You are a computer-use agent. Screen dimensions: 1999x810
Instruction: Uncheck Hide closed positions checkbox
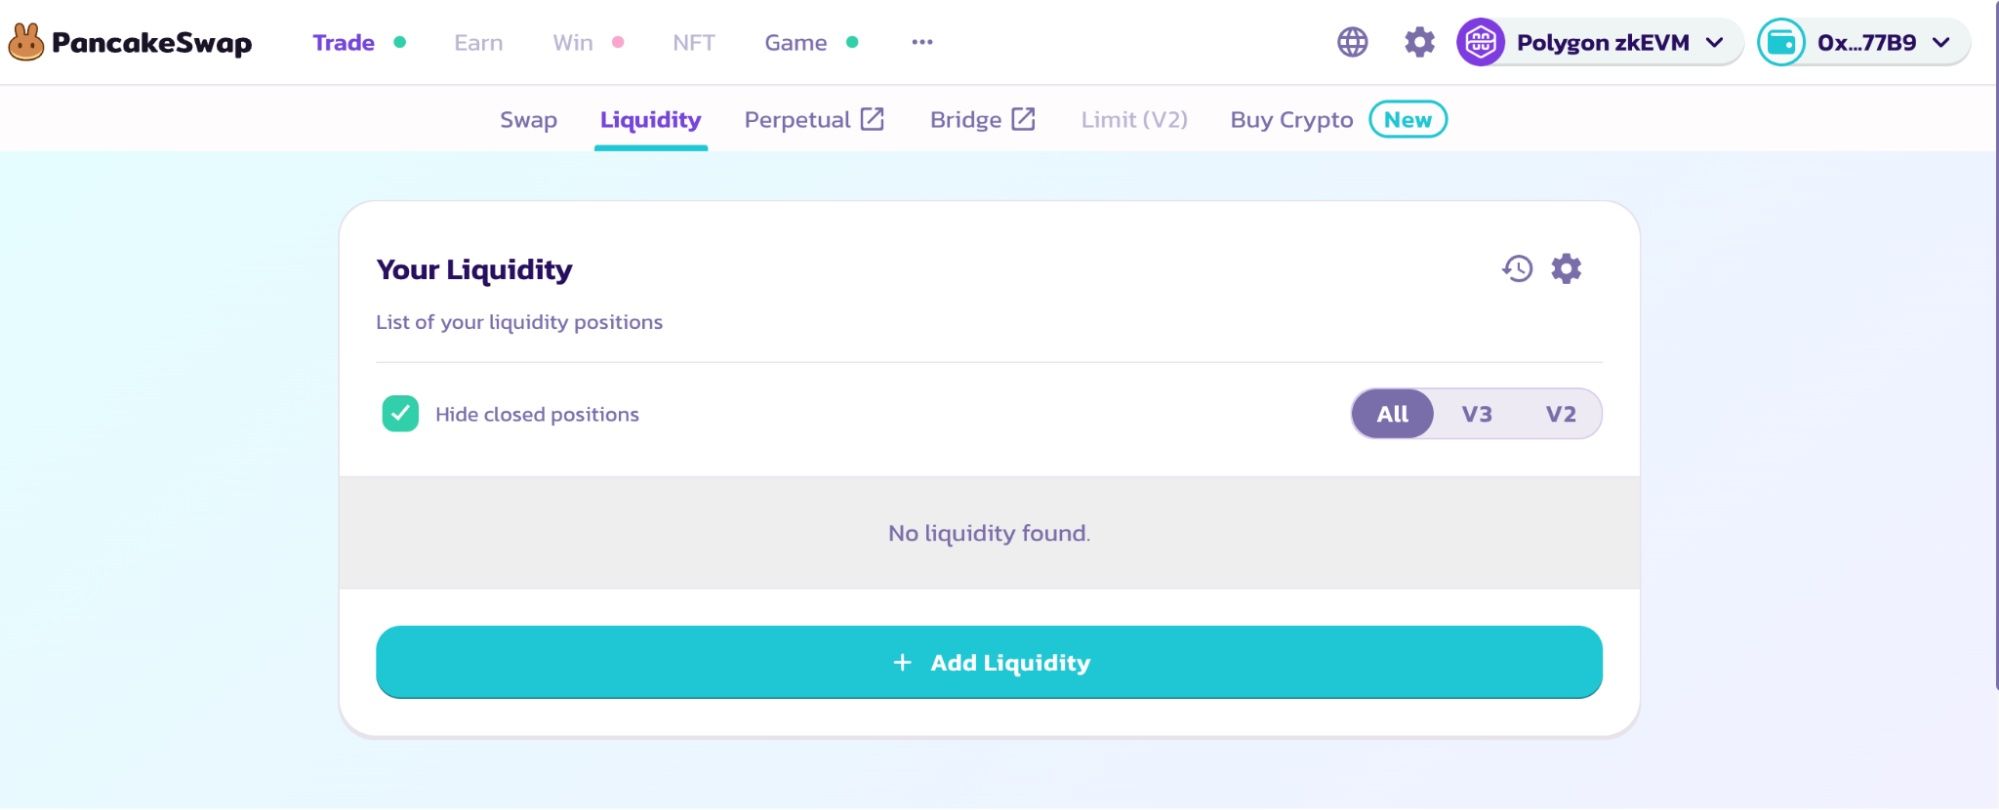[400, 413]
